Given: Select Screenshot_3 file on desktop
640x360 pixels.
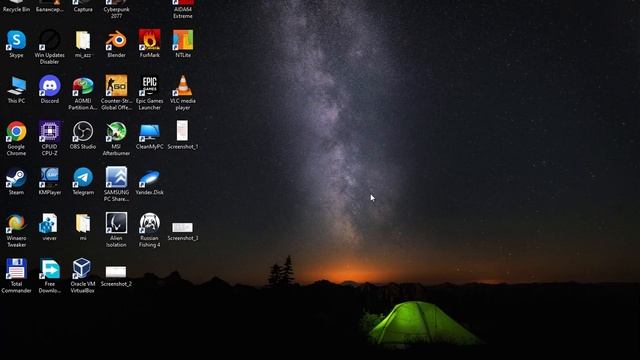Looking at the screenshot, I should click(182, 231).
